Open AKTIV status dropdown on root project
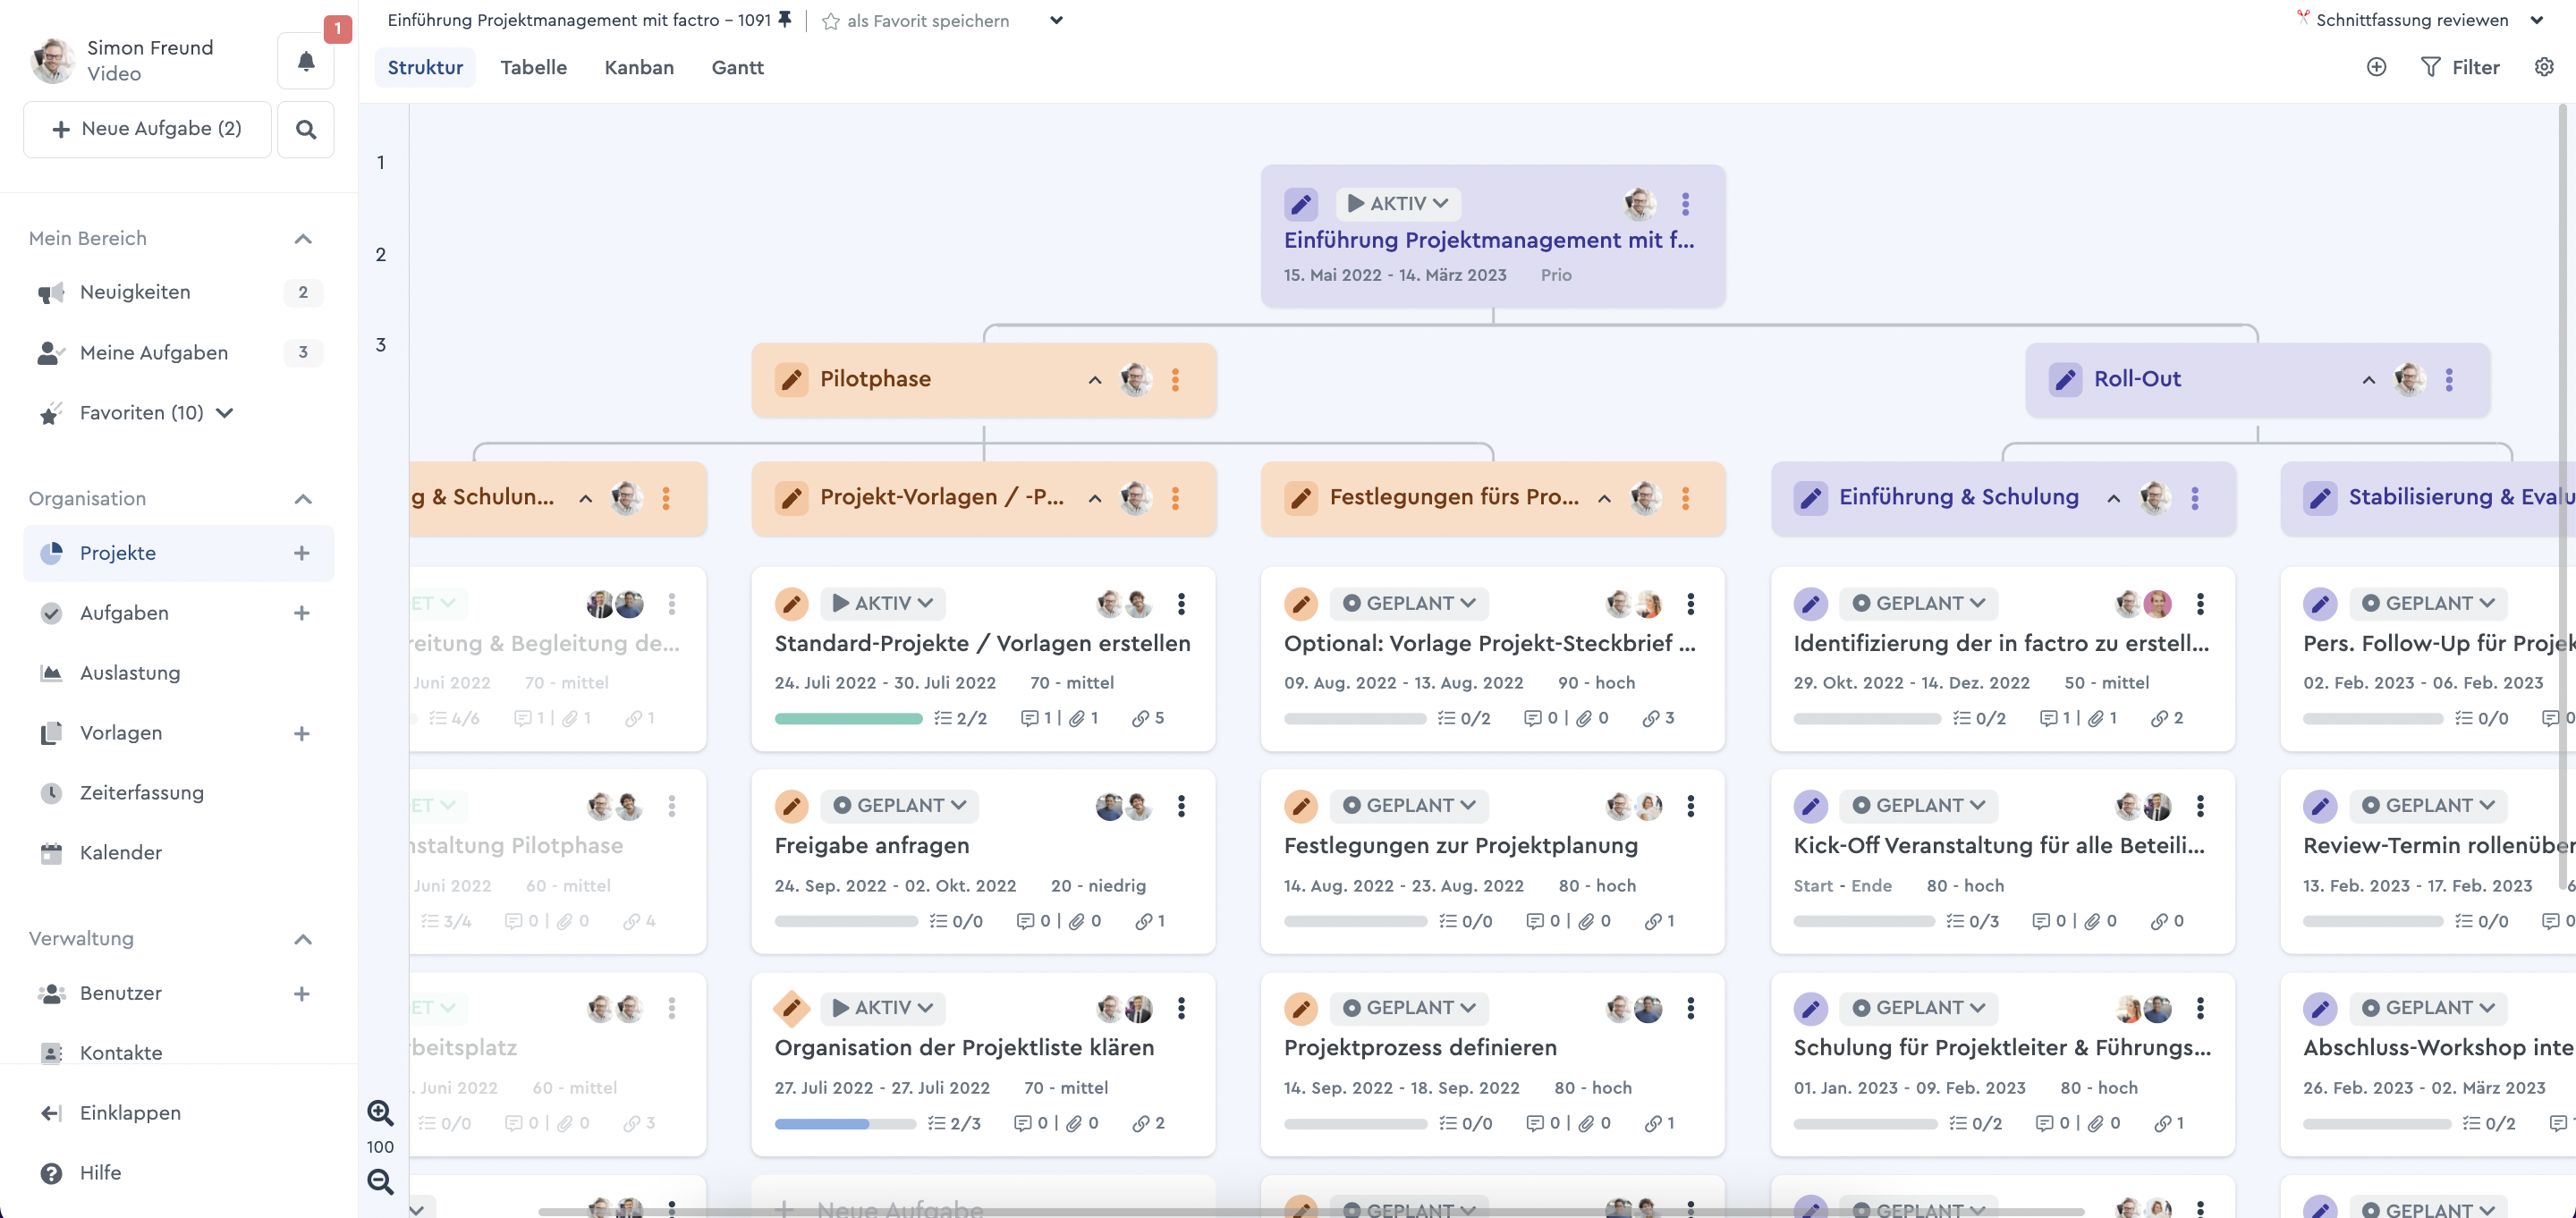This screenshot has width=2576, height=1218. (1398, 203)
